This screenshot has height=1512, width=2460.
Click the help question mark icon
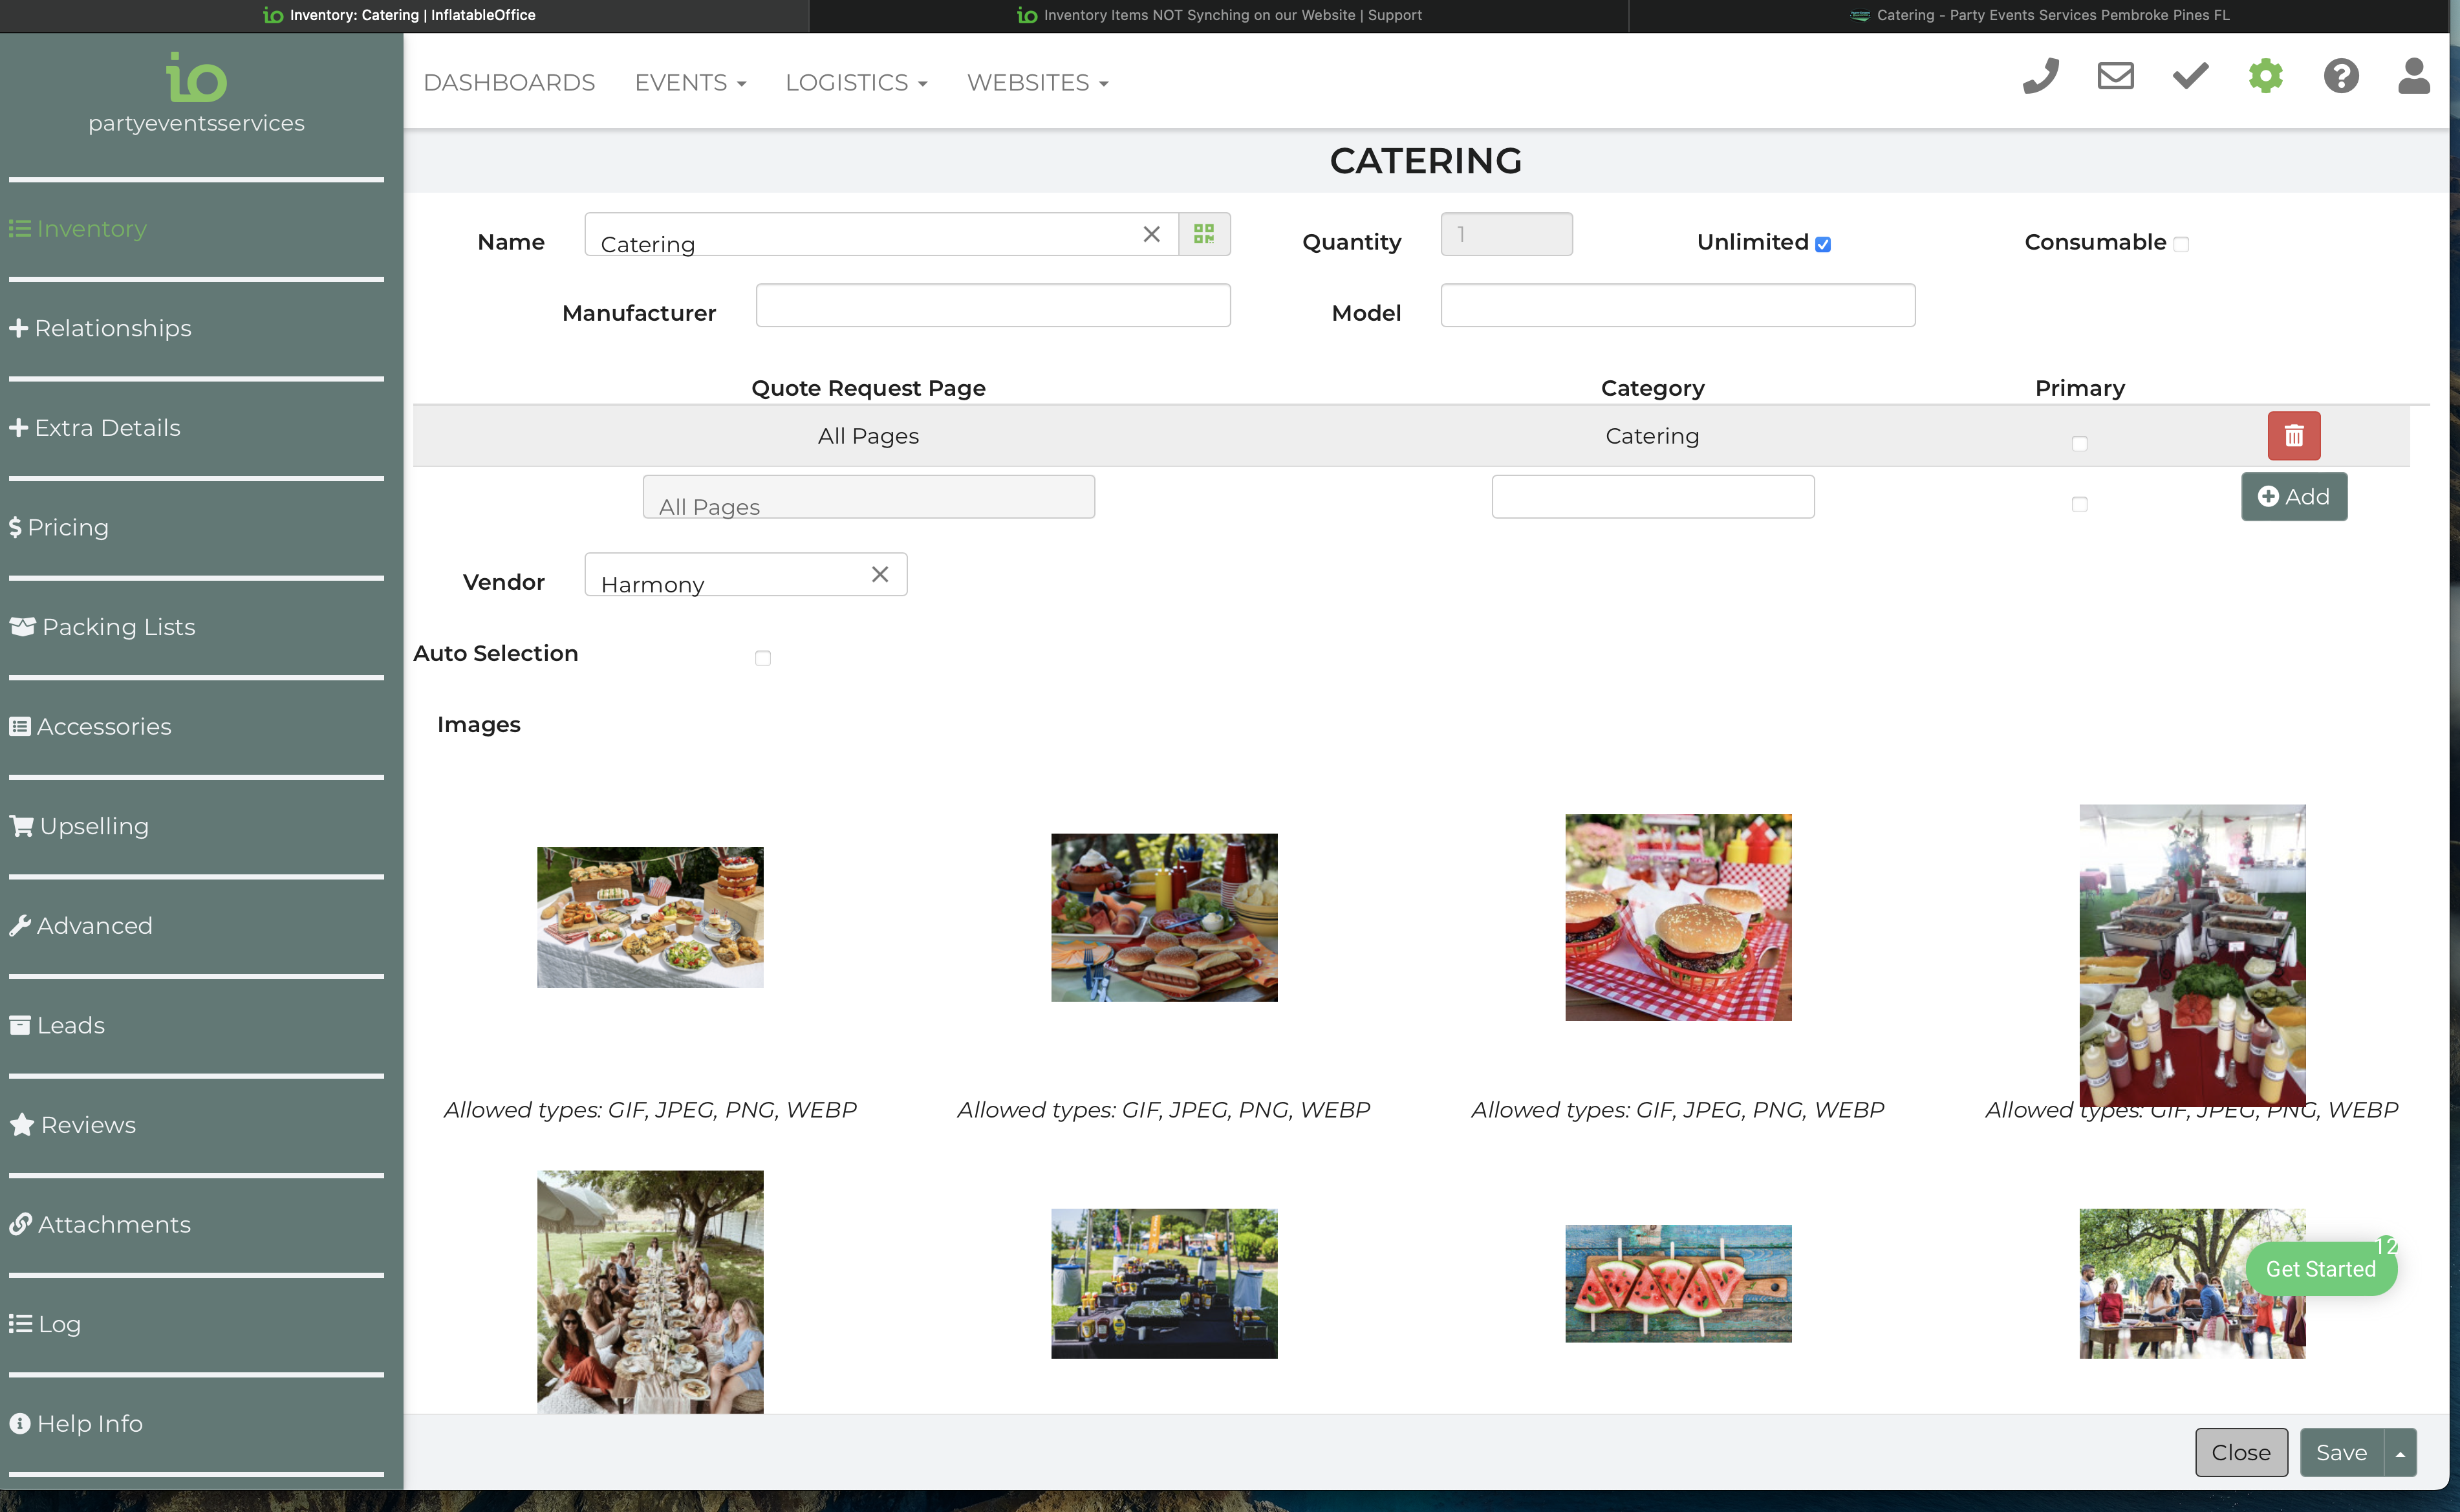click(x=2340, y=77)
